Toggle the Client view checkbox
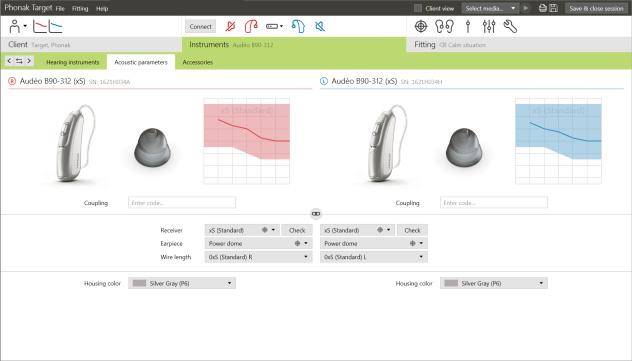 pyautogui.click(x=418, y=8)
